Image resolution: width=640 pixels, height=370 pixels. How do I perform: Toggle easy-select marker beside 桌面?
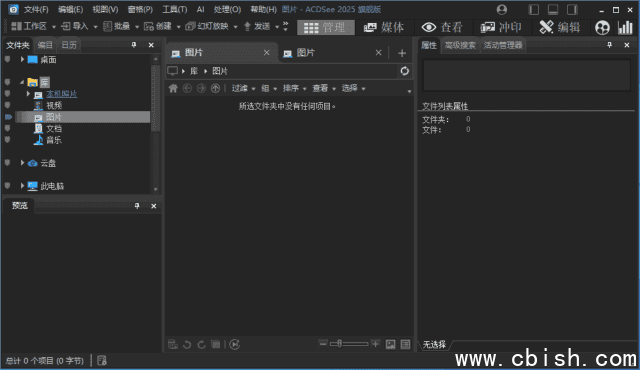(7, 60)
